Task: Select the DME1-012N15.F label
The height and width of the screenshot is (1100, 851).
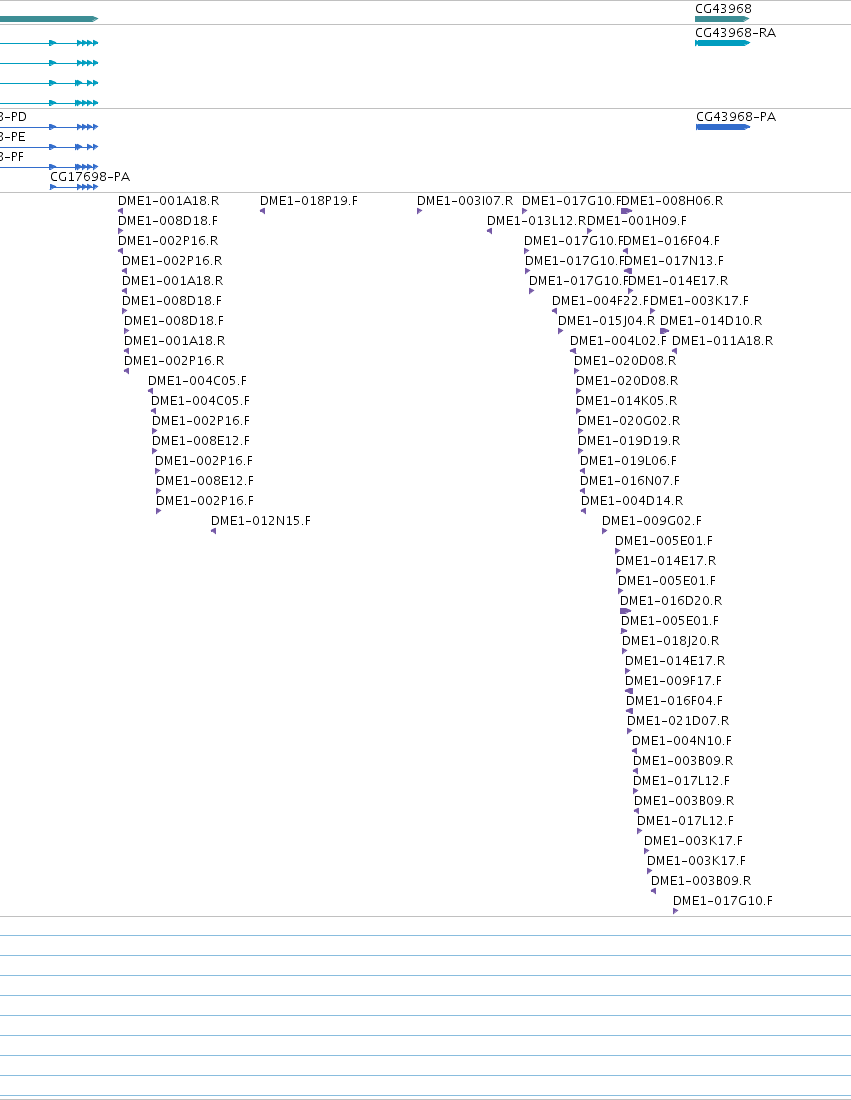Action: tap(261, 521)
